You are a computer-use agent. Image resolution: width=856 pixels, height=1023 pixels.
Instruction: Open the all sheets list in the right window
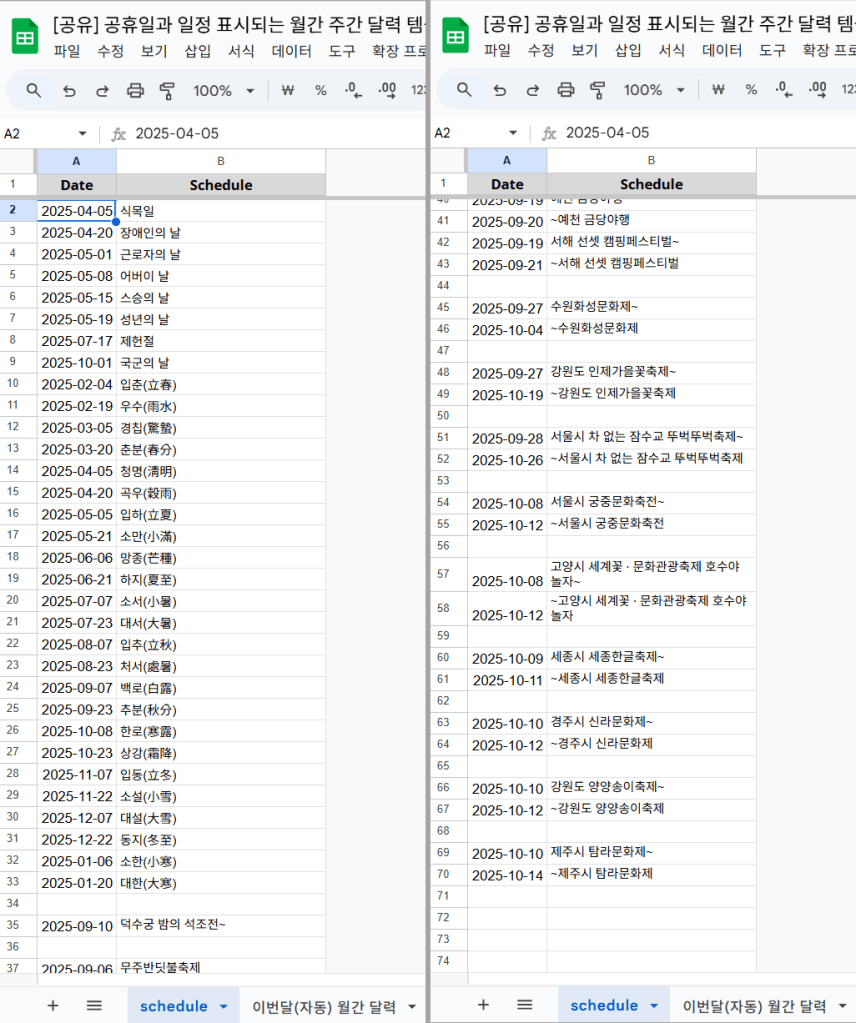(x=524, y=1005)
